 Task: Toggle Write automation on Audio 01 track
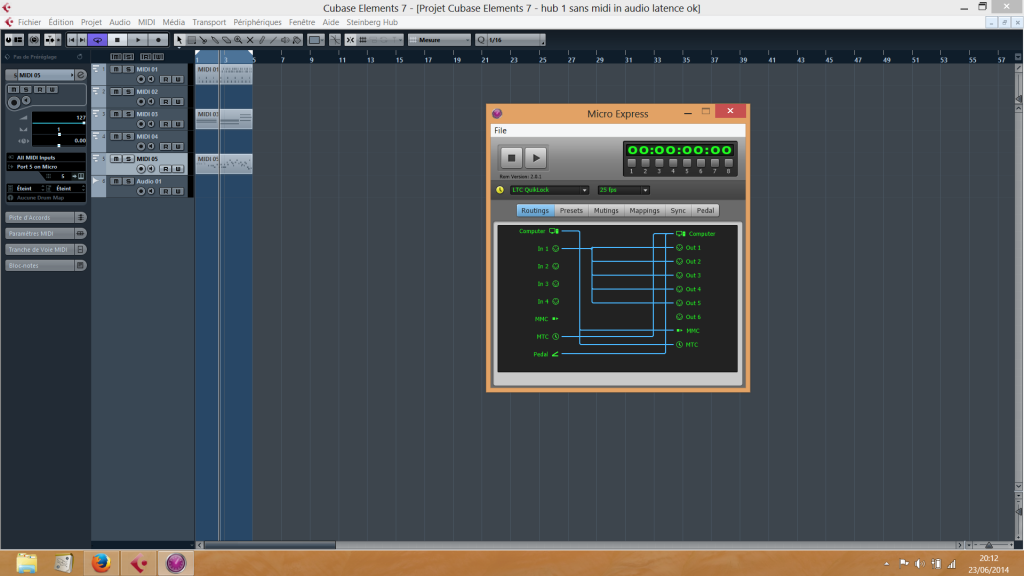coord(178,191)
